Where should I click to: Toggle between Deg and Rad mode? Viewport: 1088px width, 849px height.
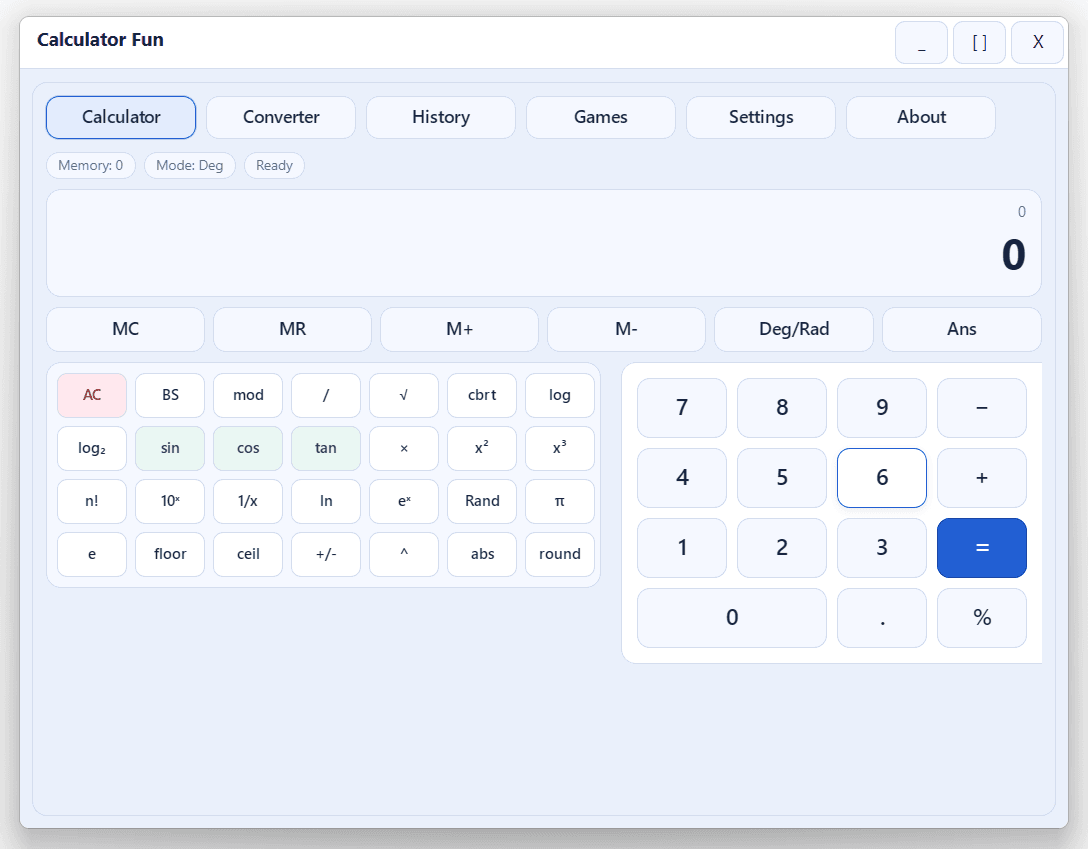coord(793,329)
